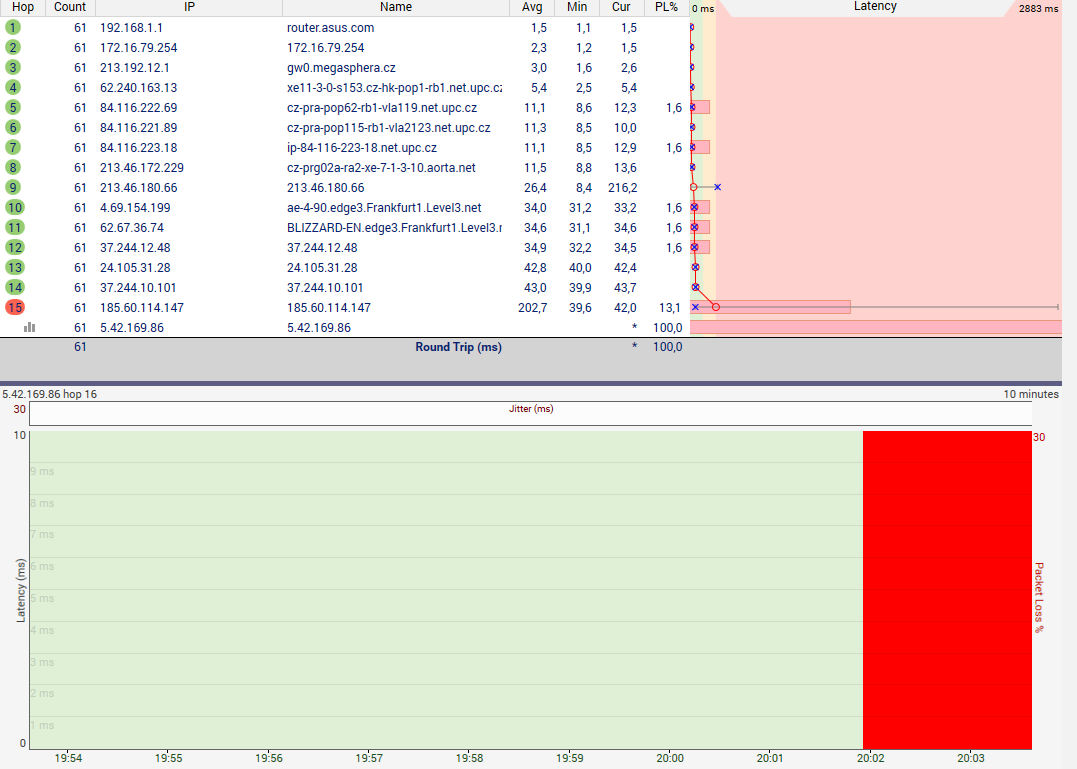Select cz-pra-pop115-rb1-vla2123.net.upc.cz name

click(389, 128)
